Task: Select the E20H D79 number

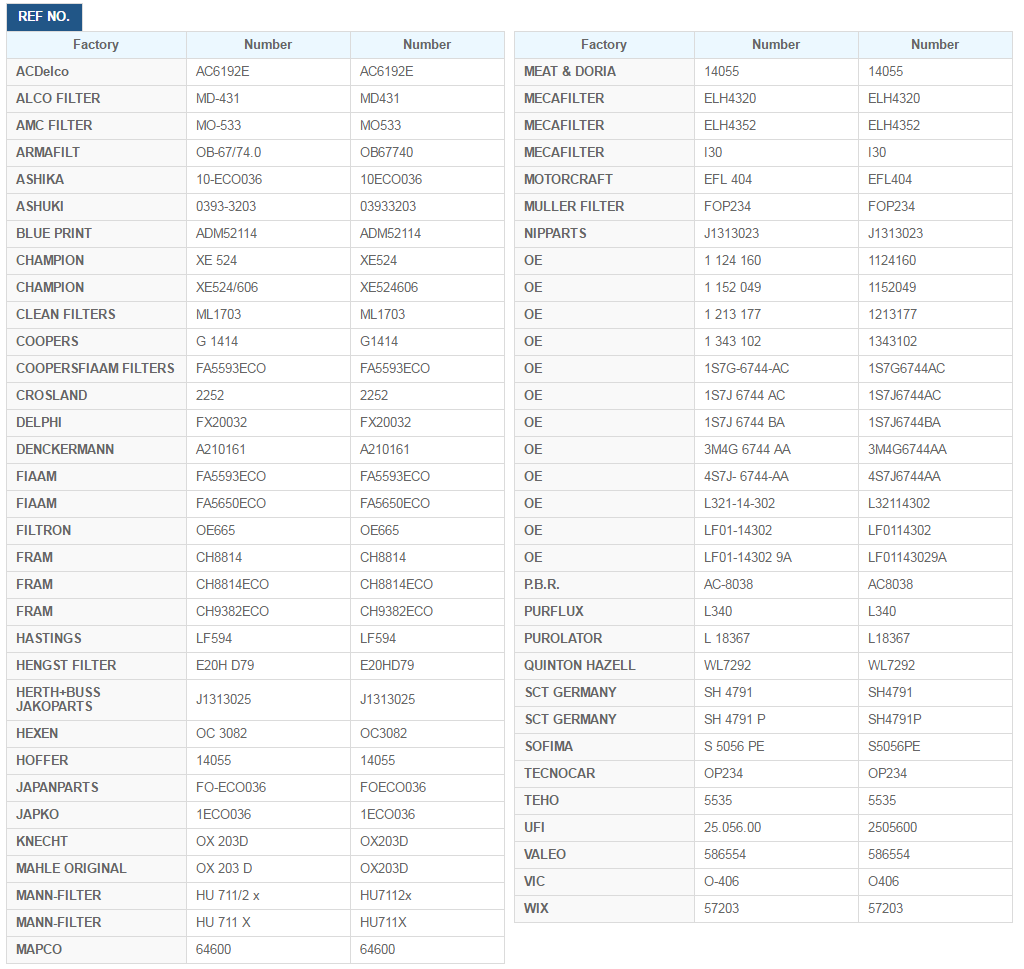Action: [x=225, y=665]
